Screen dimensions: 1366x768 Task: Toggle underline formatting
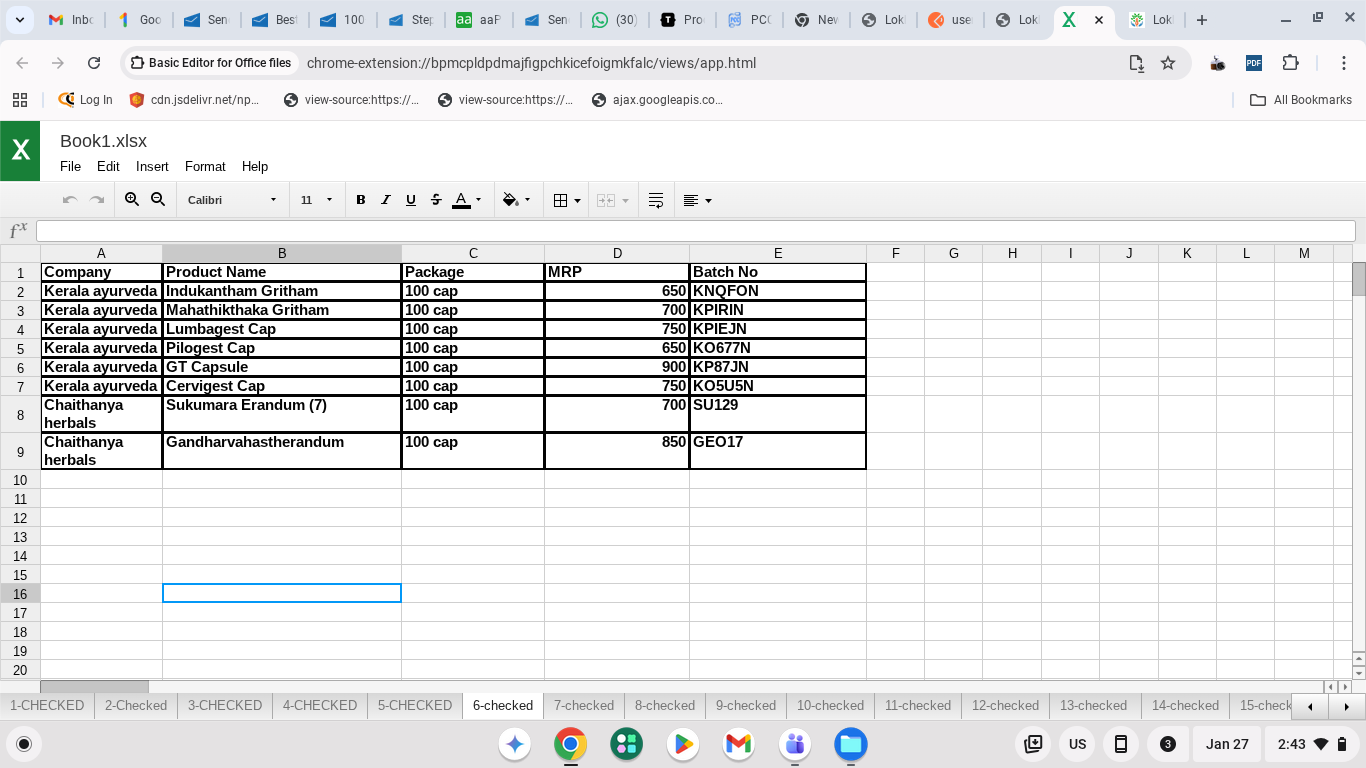tap(411, 200)
